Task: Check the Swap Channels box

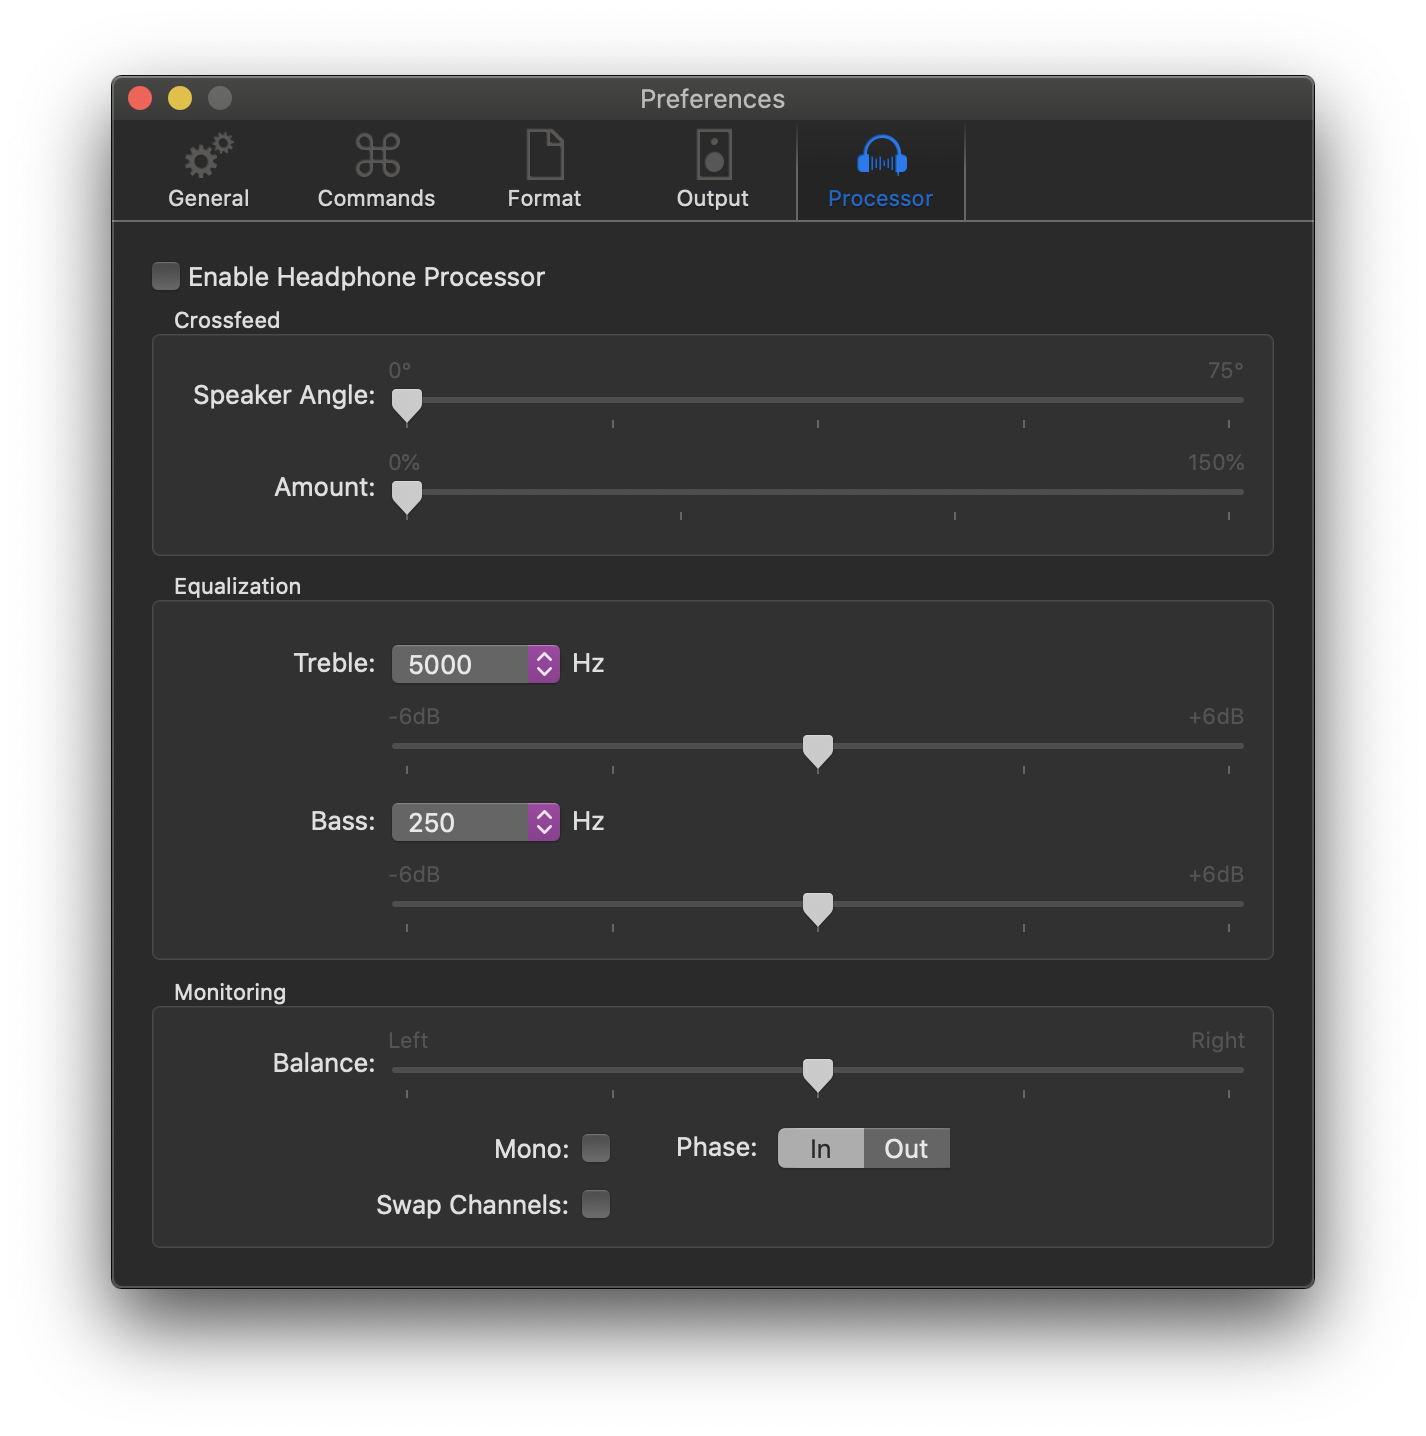Action: pyautogui.click(x=596, y=1204)
